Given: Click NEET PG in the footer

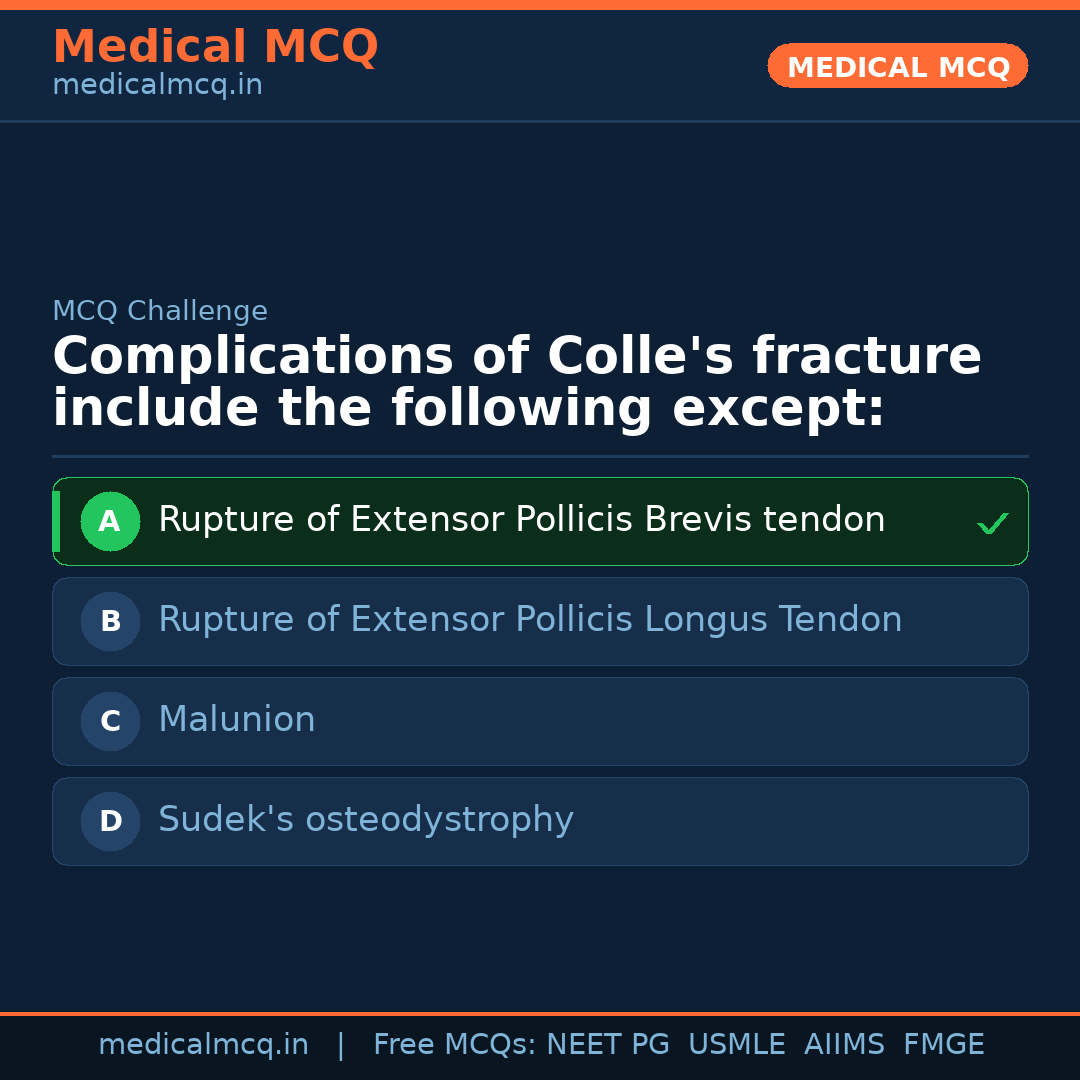Looking at the screenshot, I should [608, 1045].
